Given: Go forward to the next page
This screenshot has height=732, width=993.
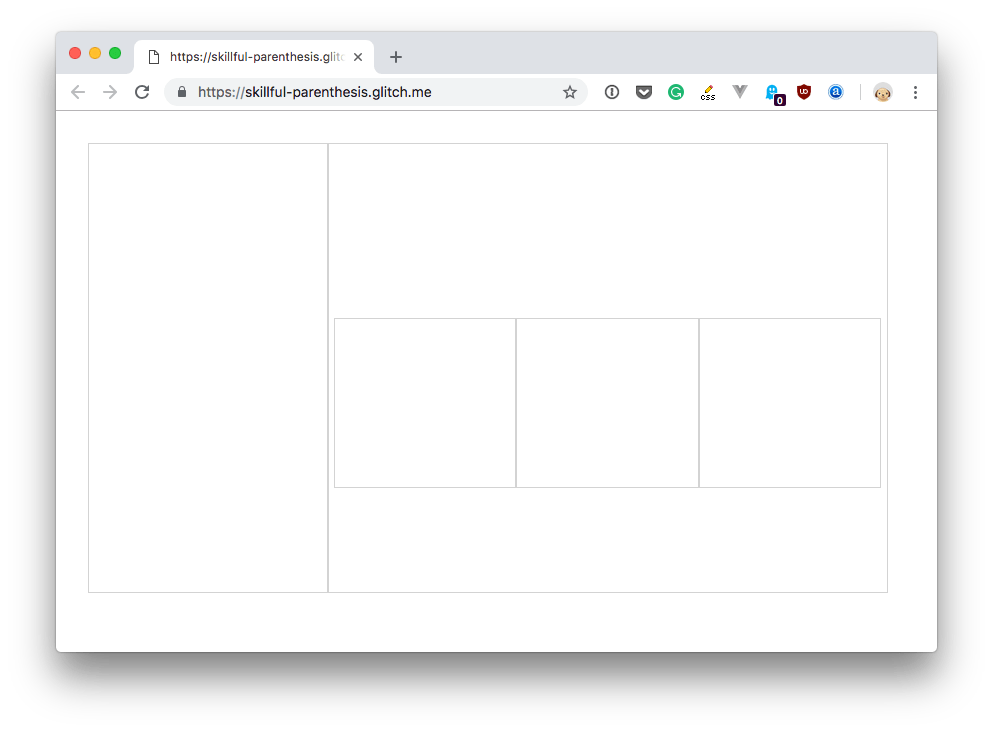Looking at the screenshot, I should coord(110,92).
